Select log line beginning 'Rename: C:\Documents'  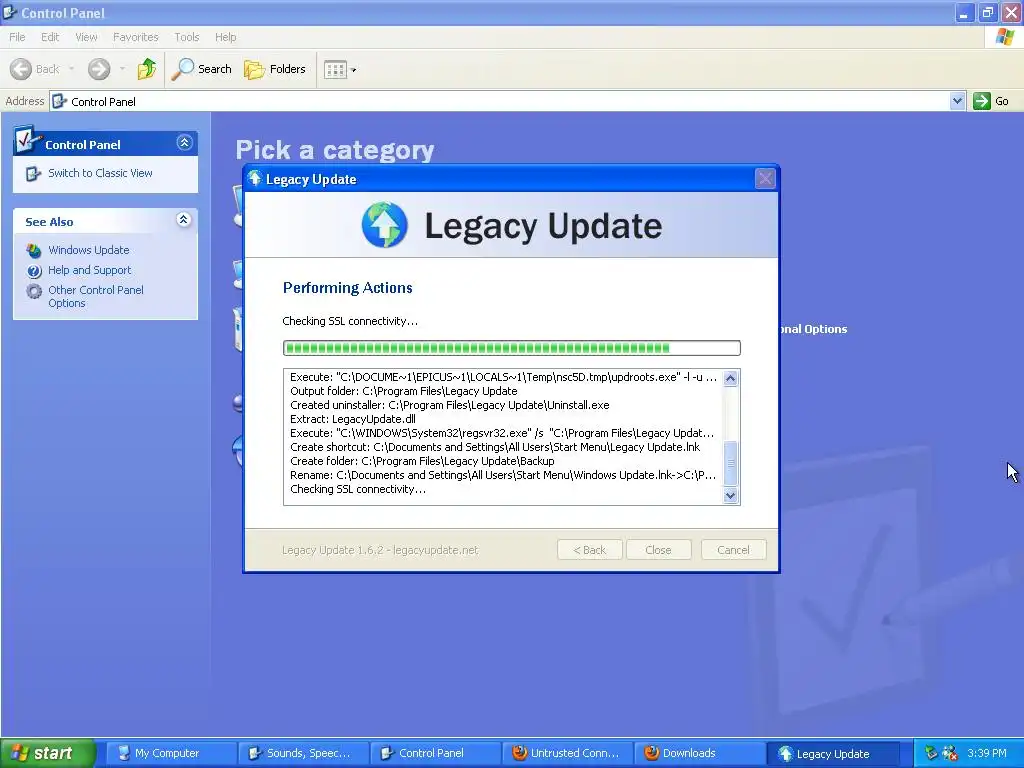(x=503, y=475)
